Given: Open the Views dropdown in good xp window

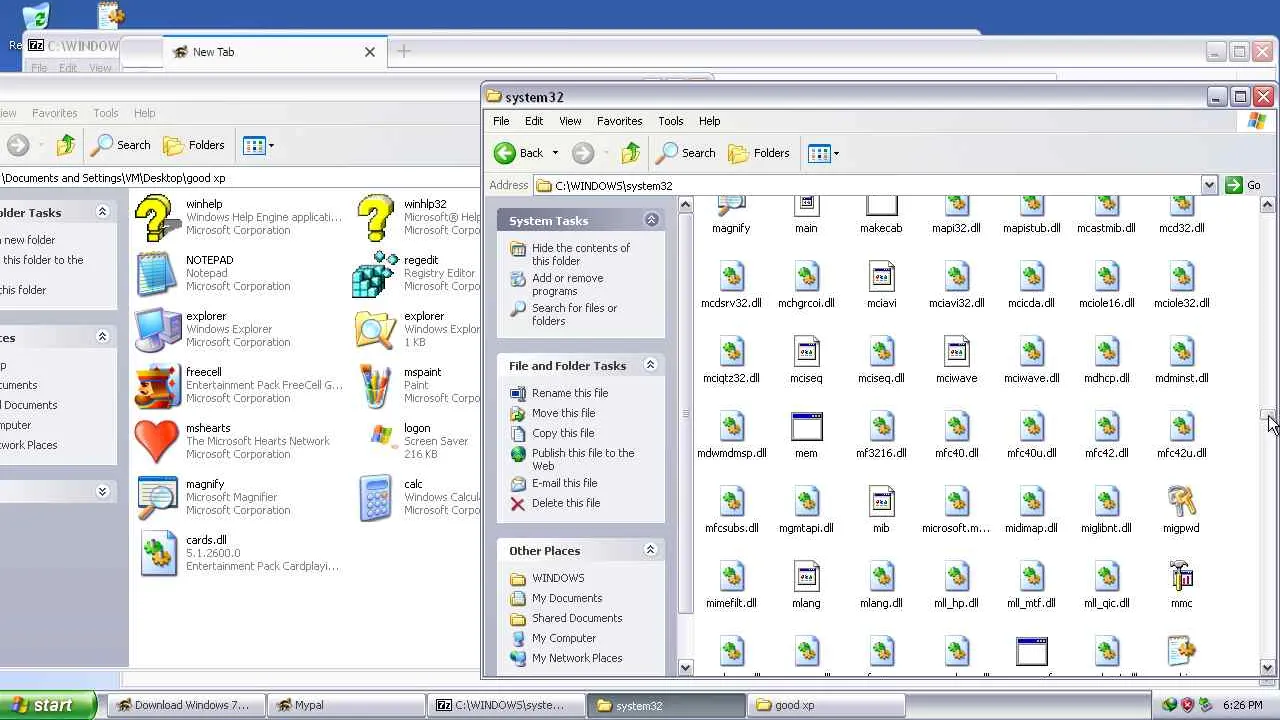Looking at the screenshot, I should coord(270,145).
